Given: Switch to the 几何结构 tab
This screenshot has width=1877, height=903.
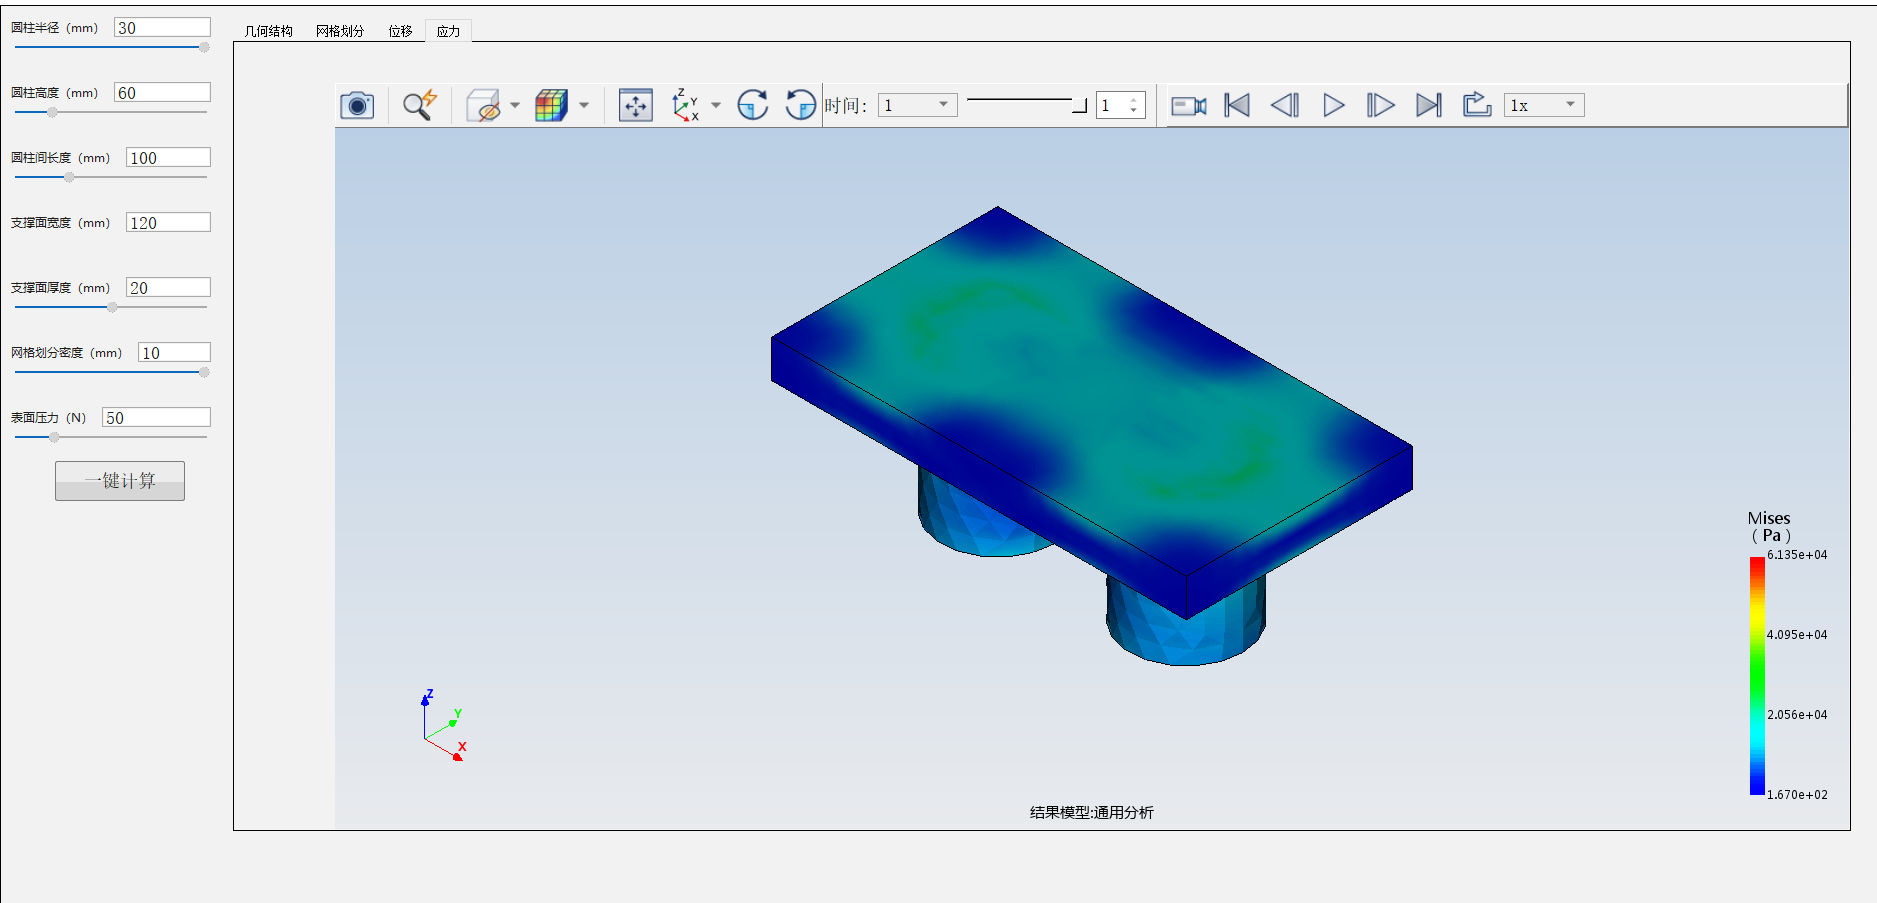Looking at the screenshot, I should 269,31.
